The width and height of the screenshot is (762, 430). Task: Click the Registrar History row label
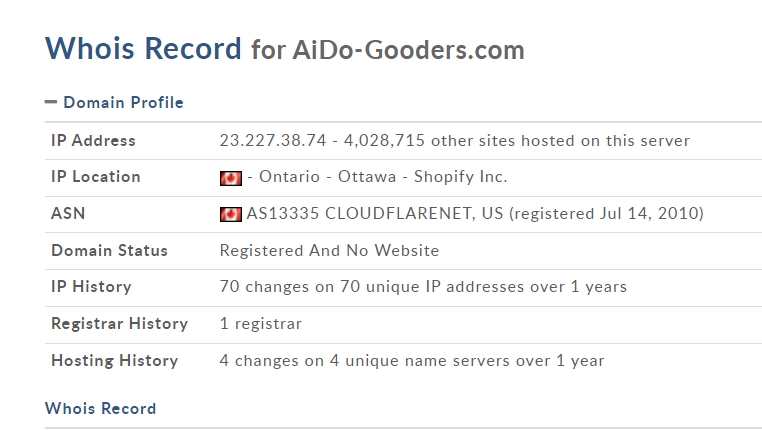pyautogui.click(x=120, y=324)
